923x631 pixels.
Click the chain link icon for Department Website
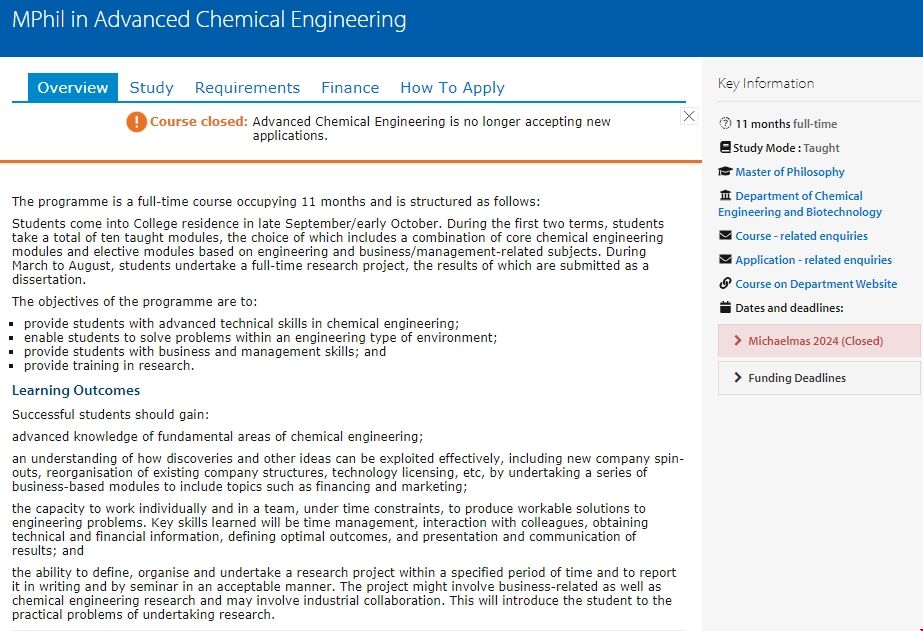tap(726, 284)
